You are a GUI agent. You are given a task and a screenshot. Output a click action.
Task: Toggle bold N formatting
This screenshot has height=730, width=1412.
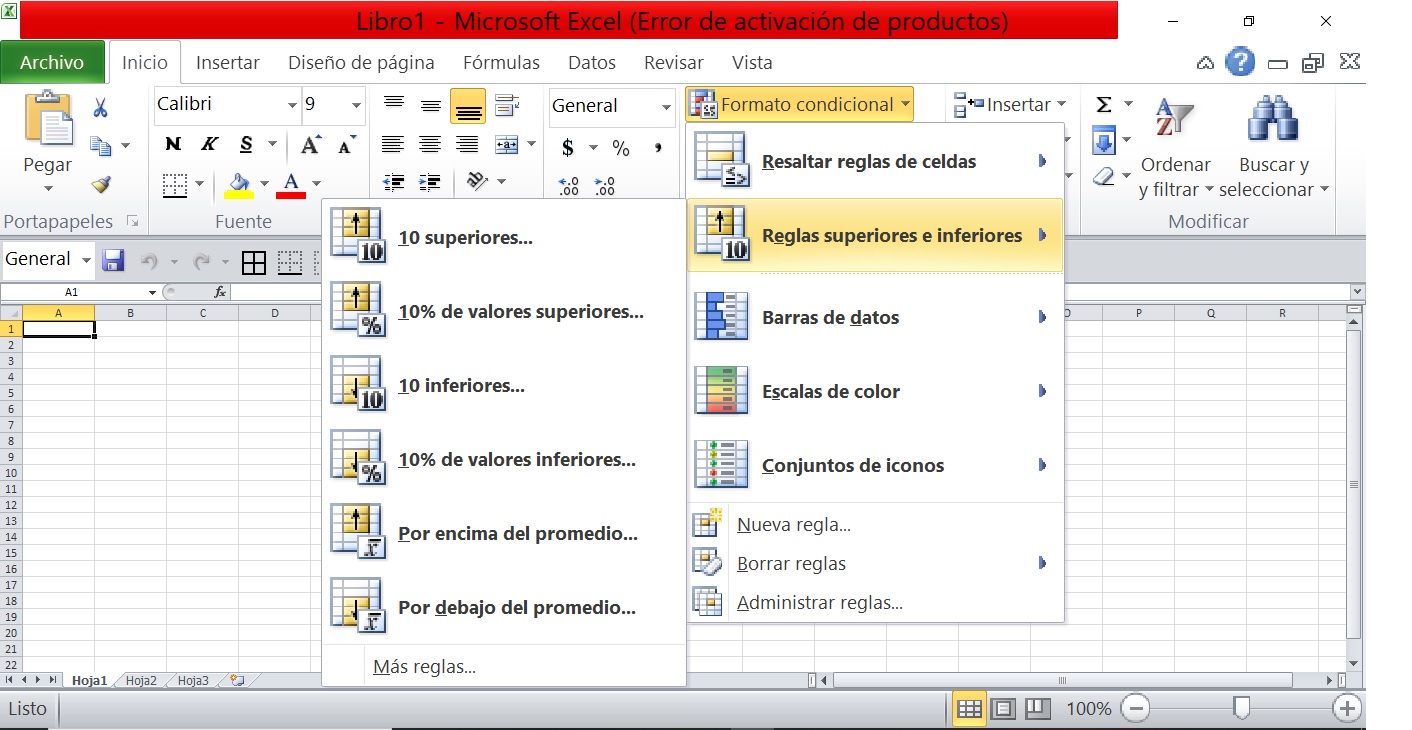(173, 144)
